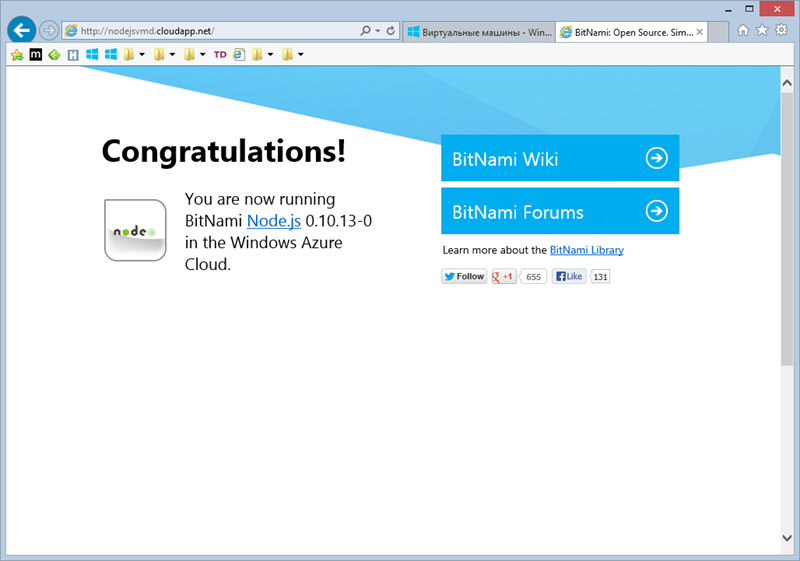This screenshot has height=561, width=800.
Task: Click the Facebook Like button
Action: pos(569,276)
